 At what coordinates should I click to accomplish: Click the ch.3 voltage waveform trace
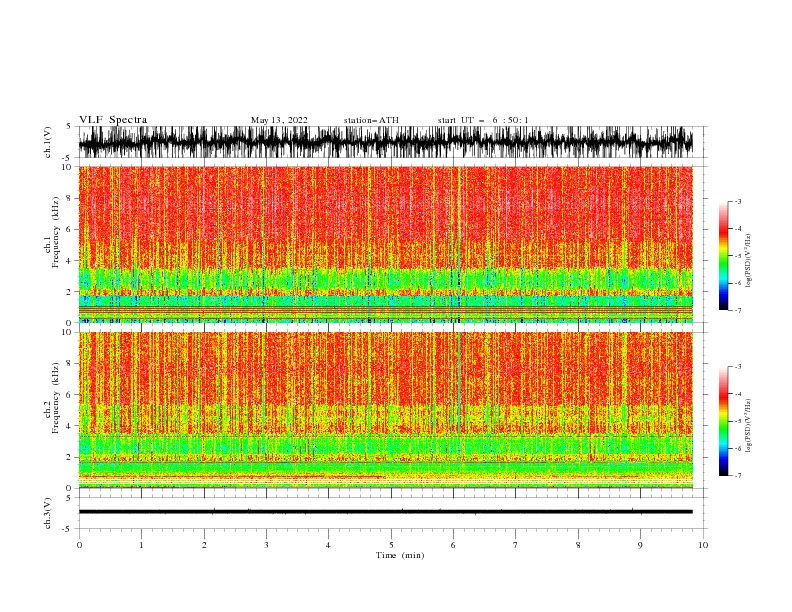pos(386,512)
